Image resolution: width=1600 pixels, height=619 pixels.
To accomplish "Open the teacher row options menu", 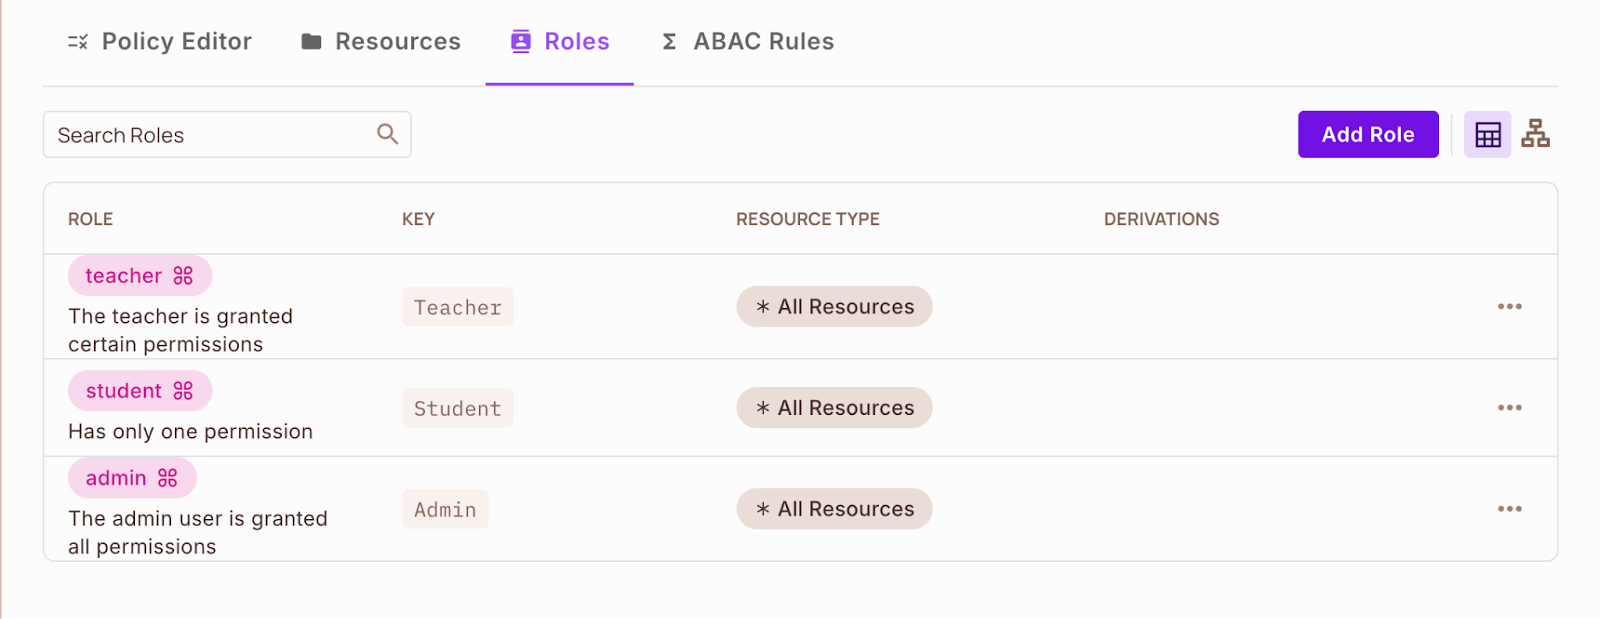I will pyautogui.click(x=1509, y=307).
